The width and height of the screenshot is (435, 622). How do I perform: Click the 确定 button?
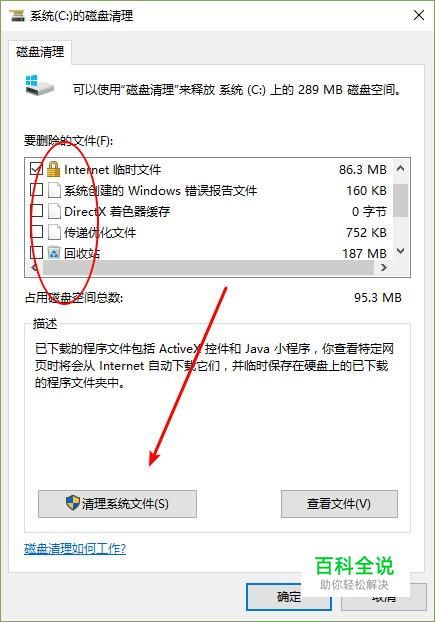pos(289,597)
